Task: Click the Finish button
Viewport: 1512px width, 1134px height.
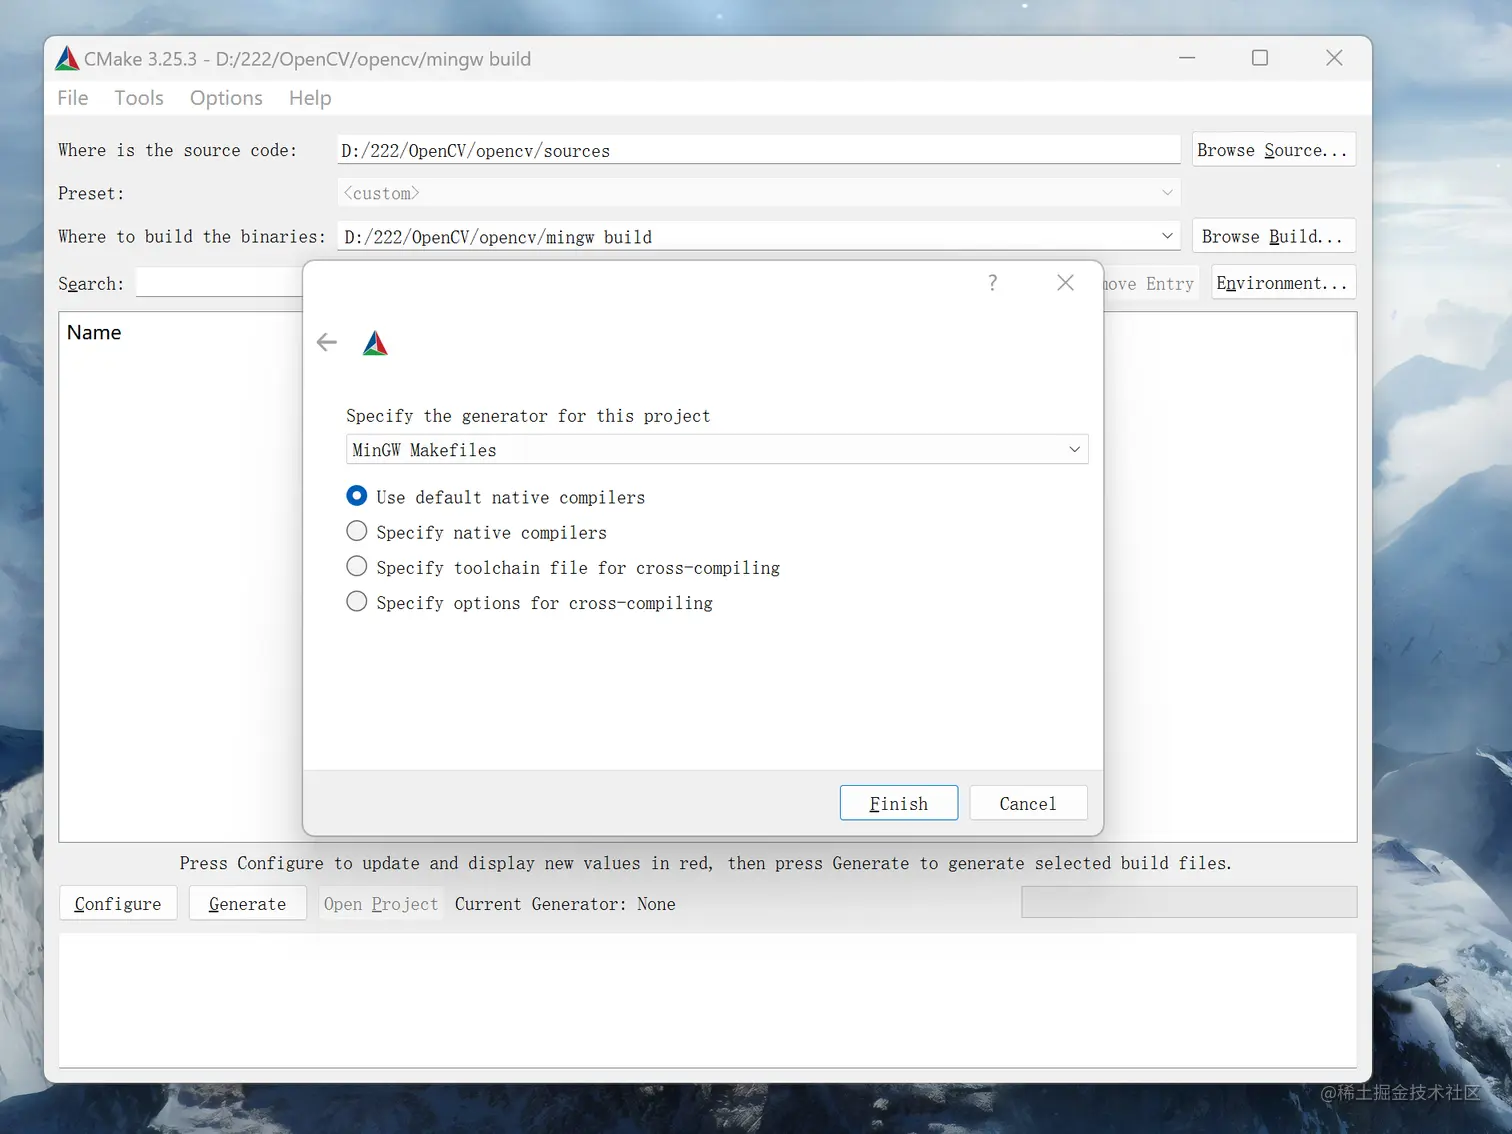Action: tap(899, 803)
